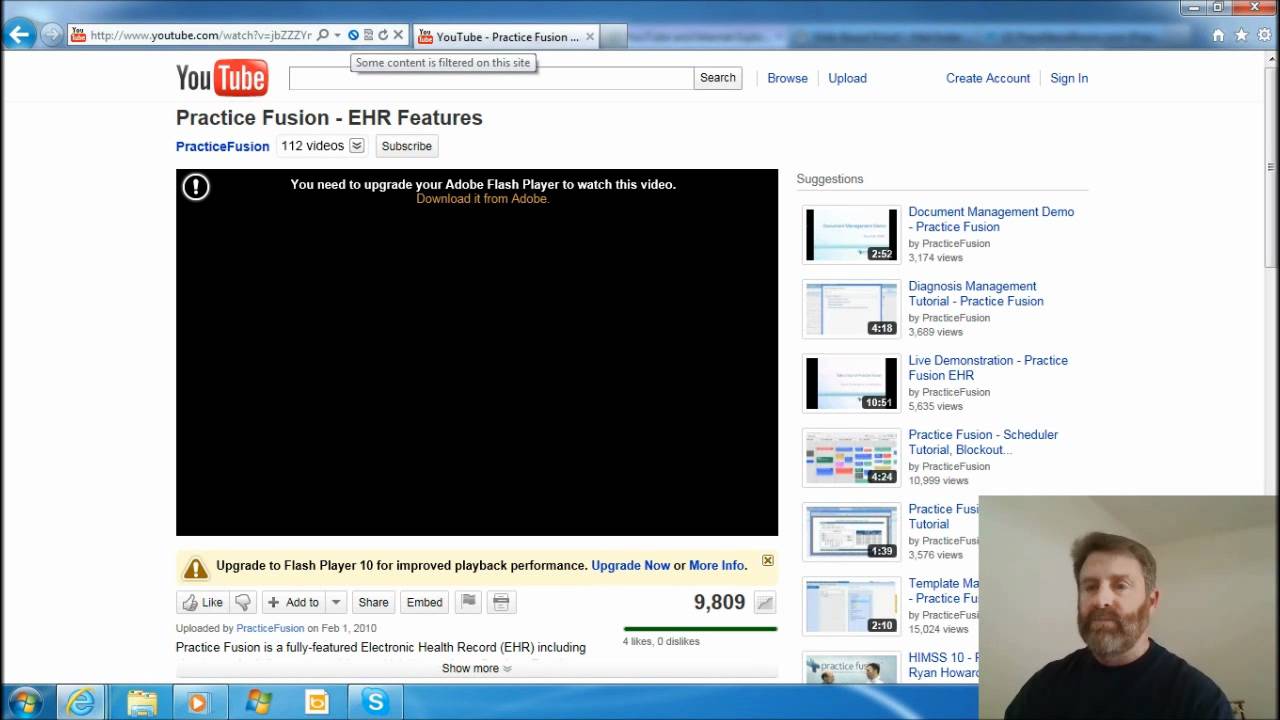Click the Search button
1280x720 pixels.
718,78
